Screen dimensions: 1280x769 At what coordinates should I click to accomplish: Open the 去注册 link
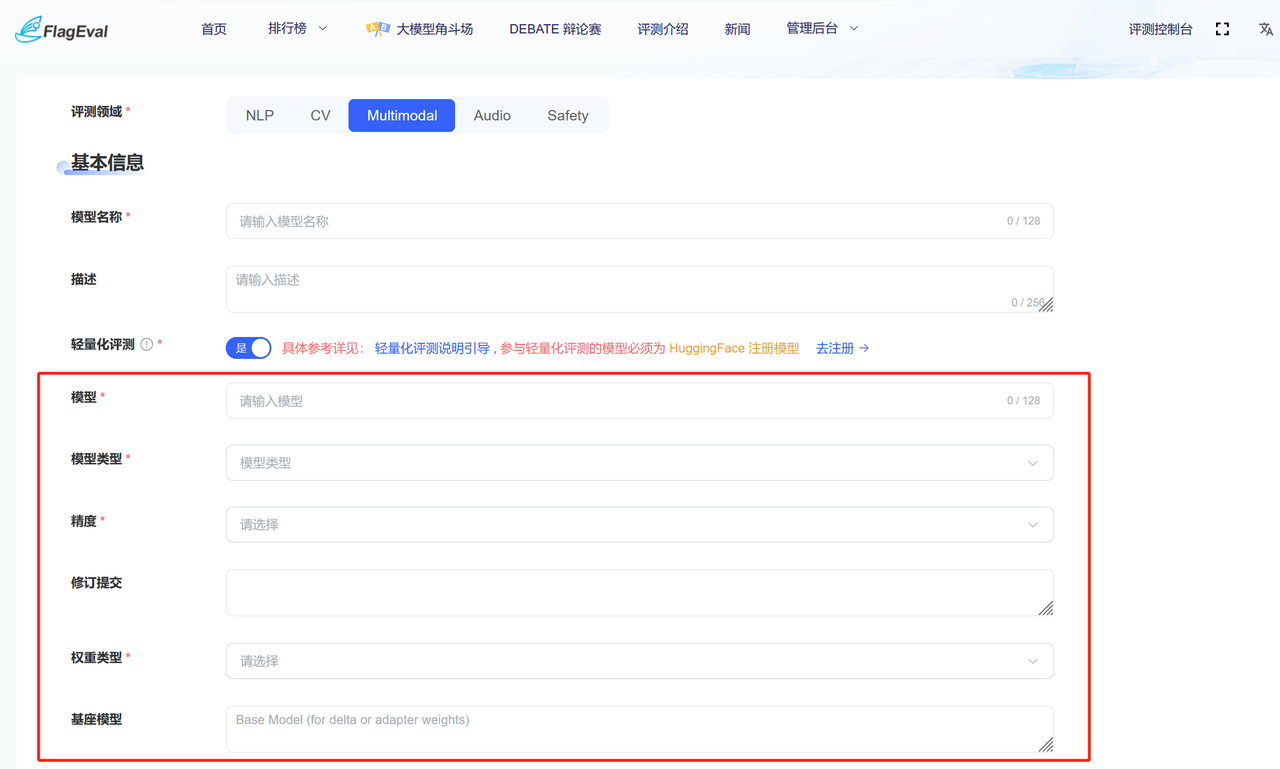(x=842, y=348)
